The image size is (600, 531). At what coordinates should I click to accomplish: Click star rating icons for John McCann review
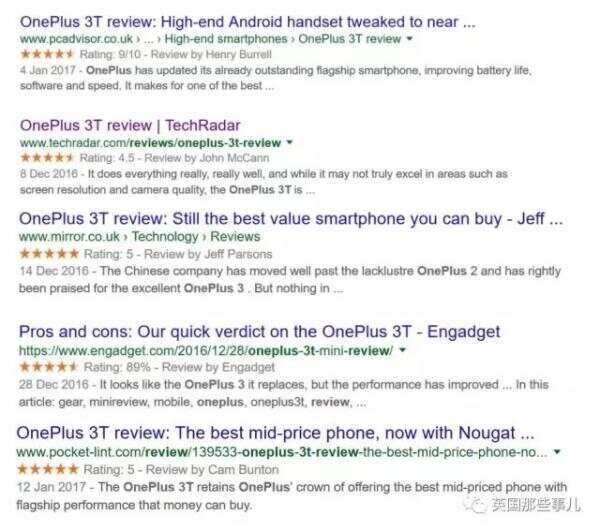click(x=47, y=158)
